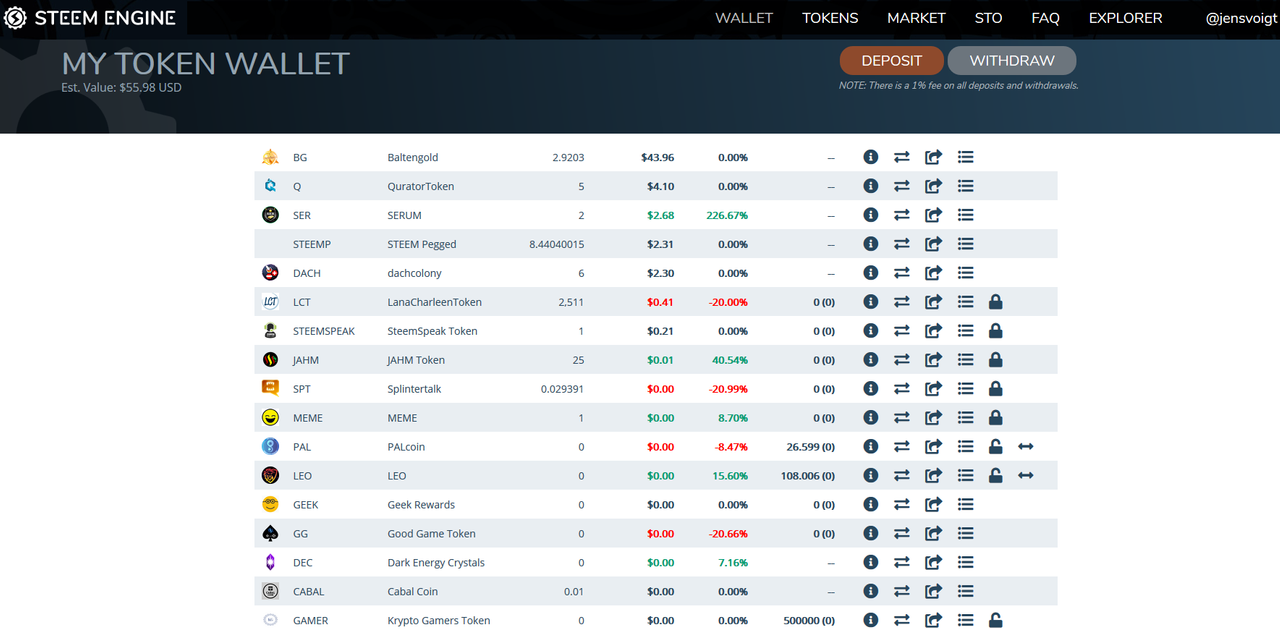The height and width of the screenshot is (633, 1280).
Task: Click the swap arrows icon in the Baltengold row
Action: [x=902, y=157]
